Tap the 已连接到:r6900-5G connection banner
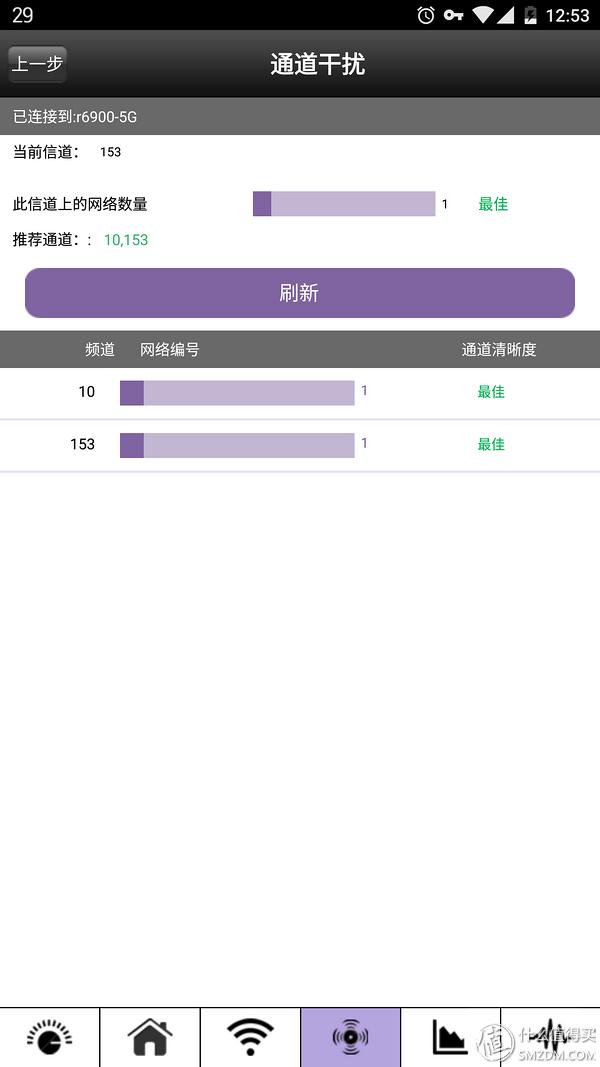600x1067 pixels. (x=300, y=117)
